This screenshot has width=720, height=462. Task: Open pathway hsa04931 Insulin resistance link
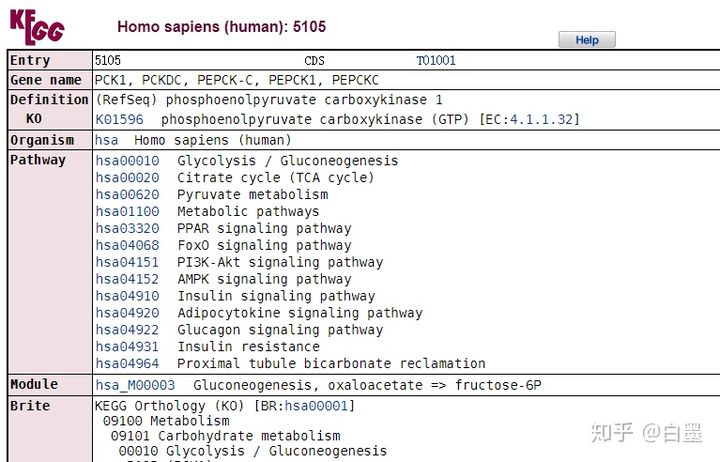pos(127,347)
